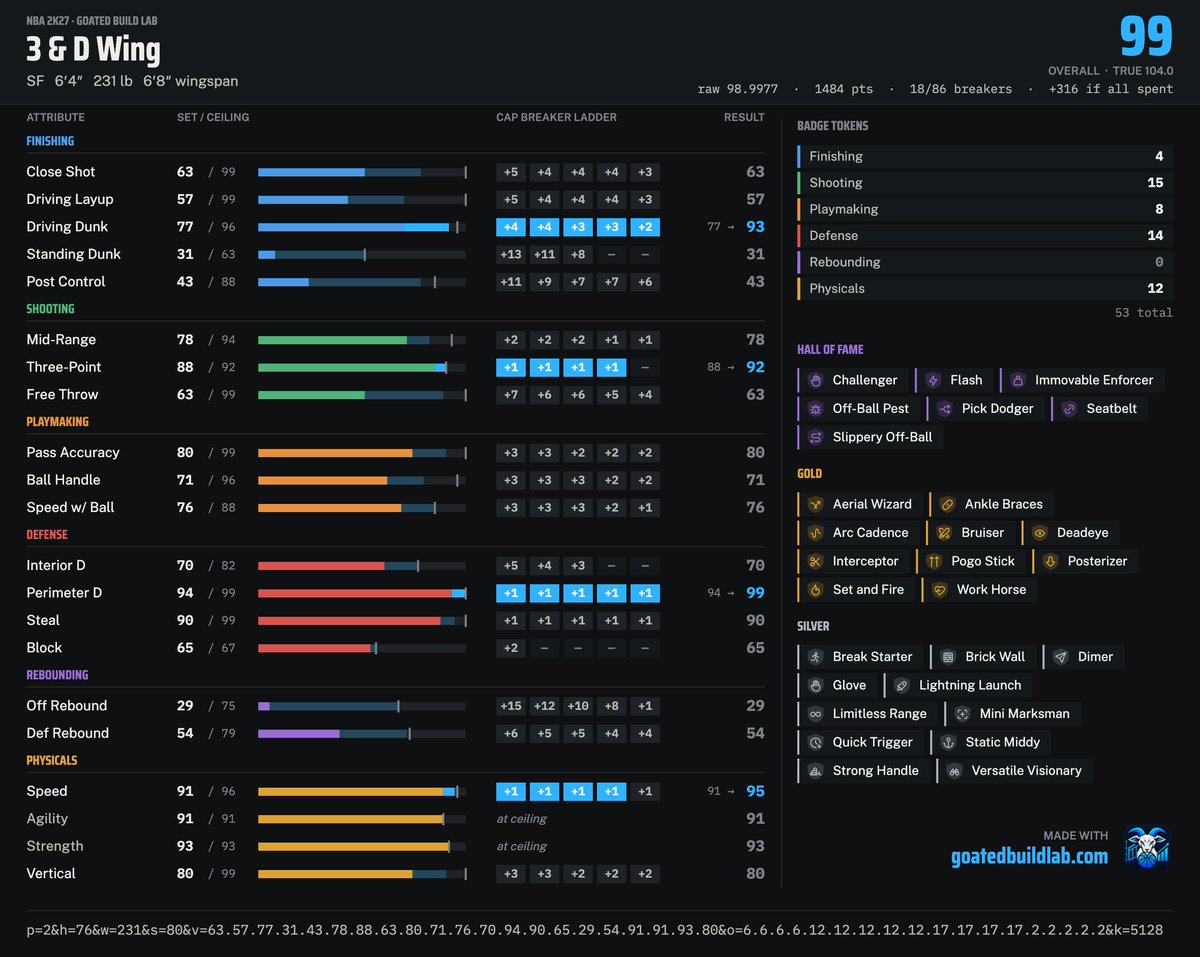Click the Dimer badge icon
The width and height of the screenshot is (1200, 957).
[x=1060, y=657]
